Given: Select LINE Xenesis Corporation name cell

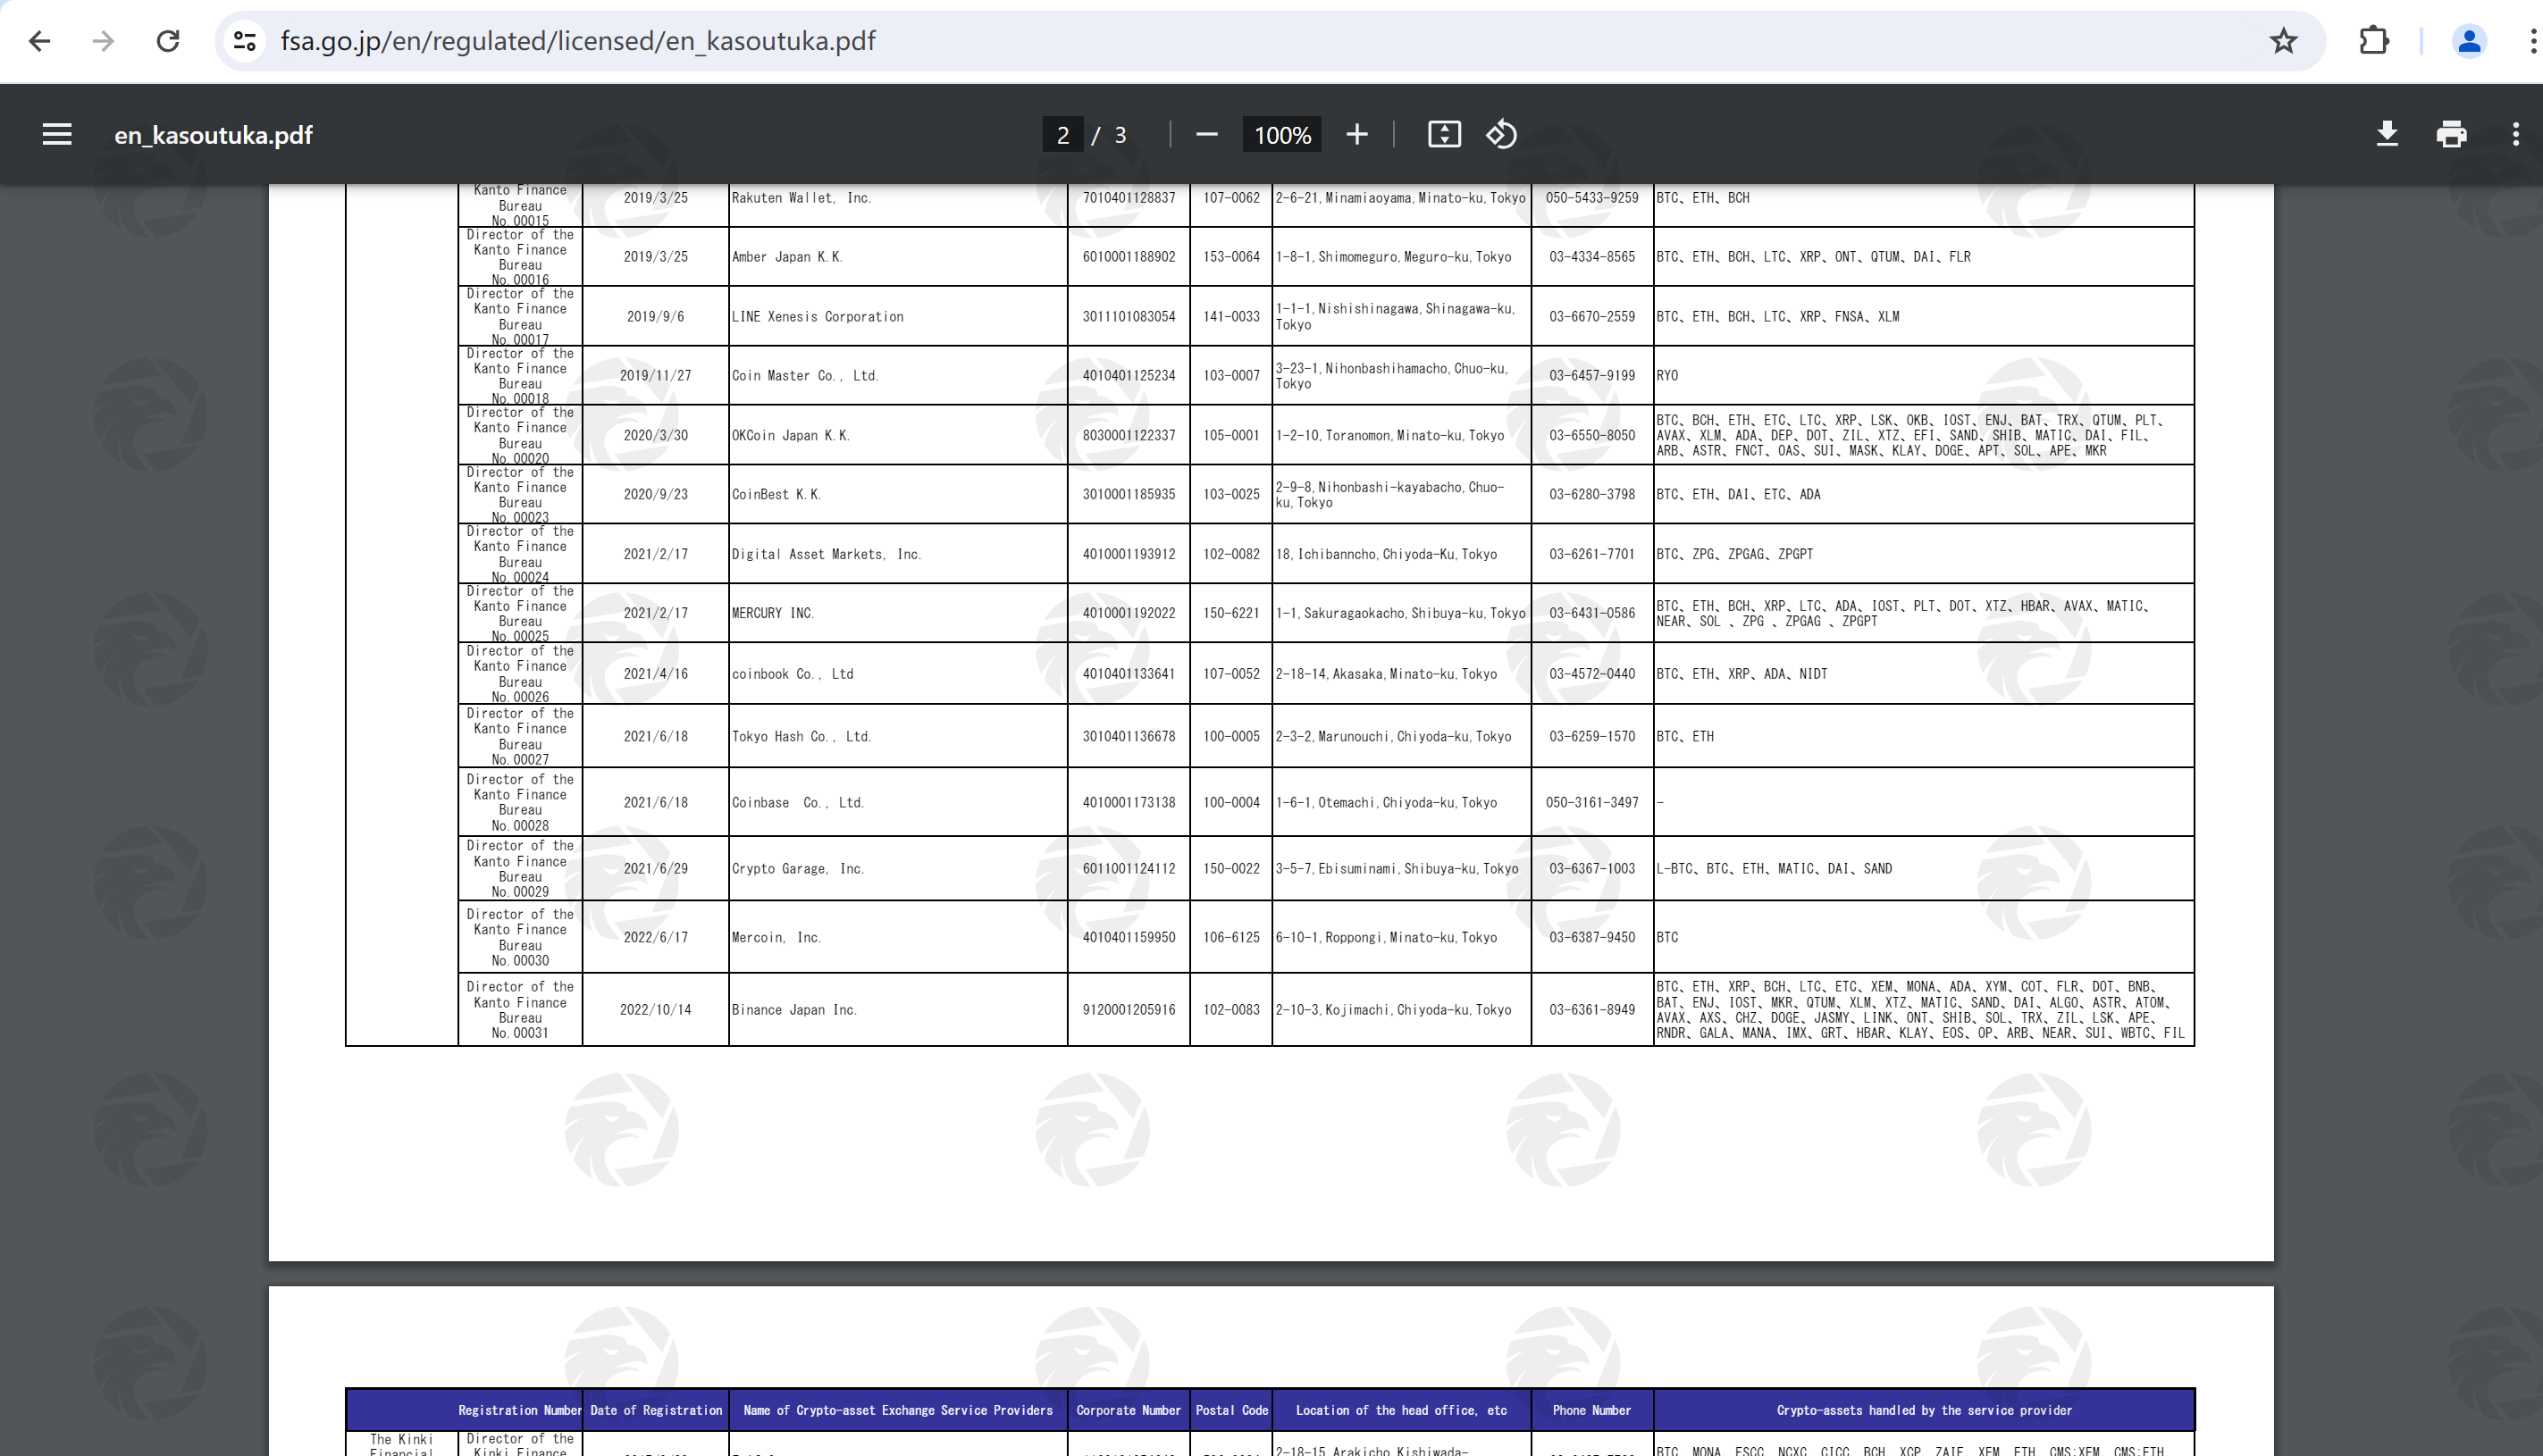Looking at the screenshot, I should point(898,317).
